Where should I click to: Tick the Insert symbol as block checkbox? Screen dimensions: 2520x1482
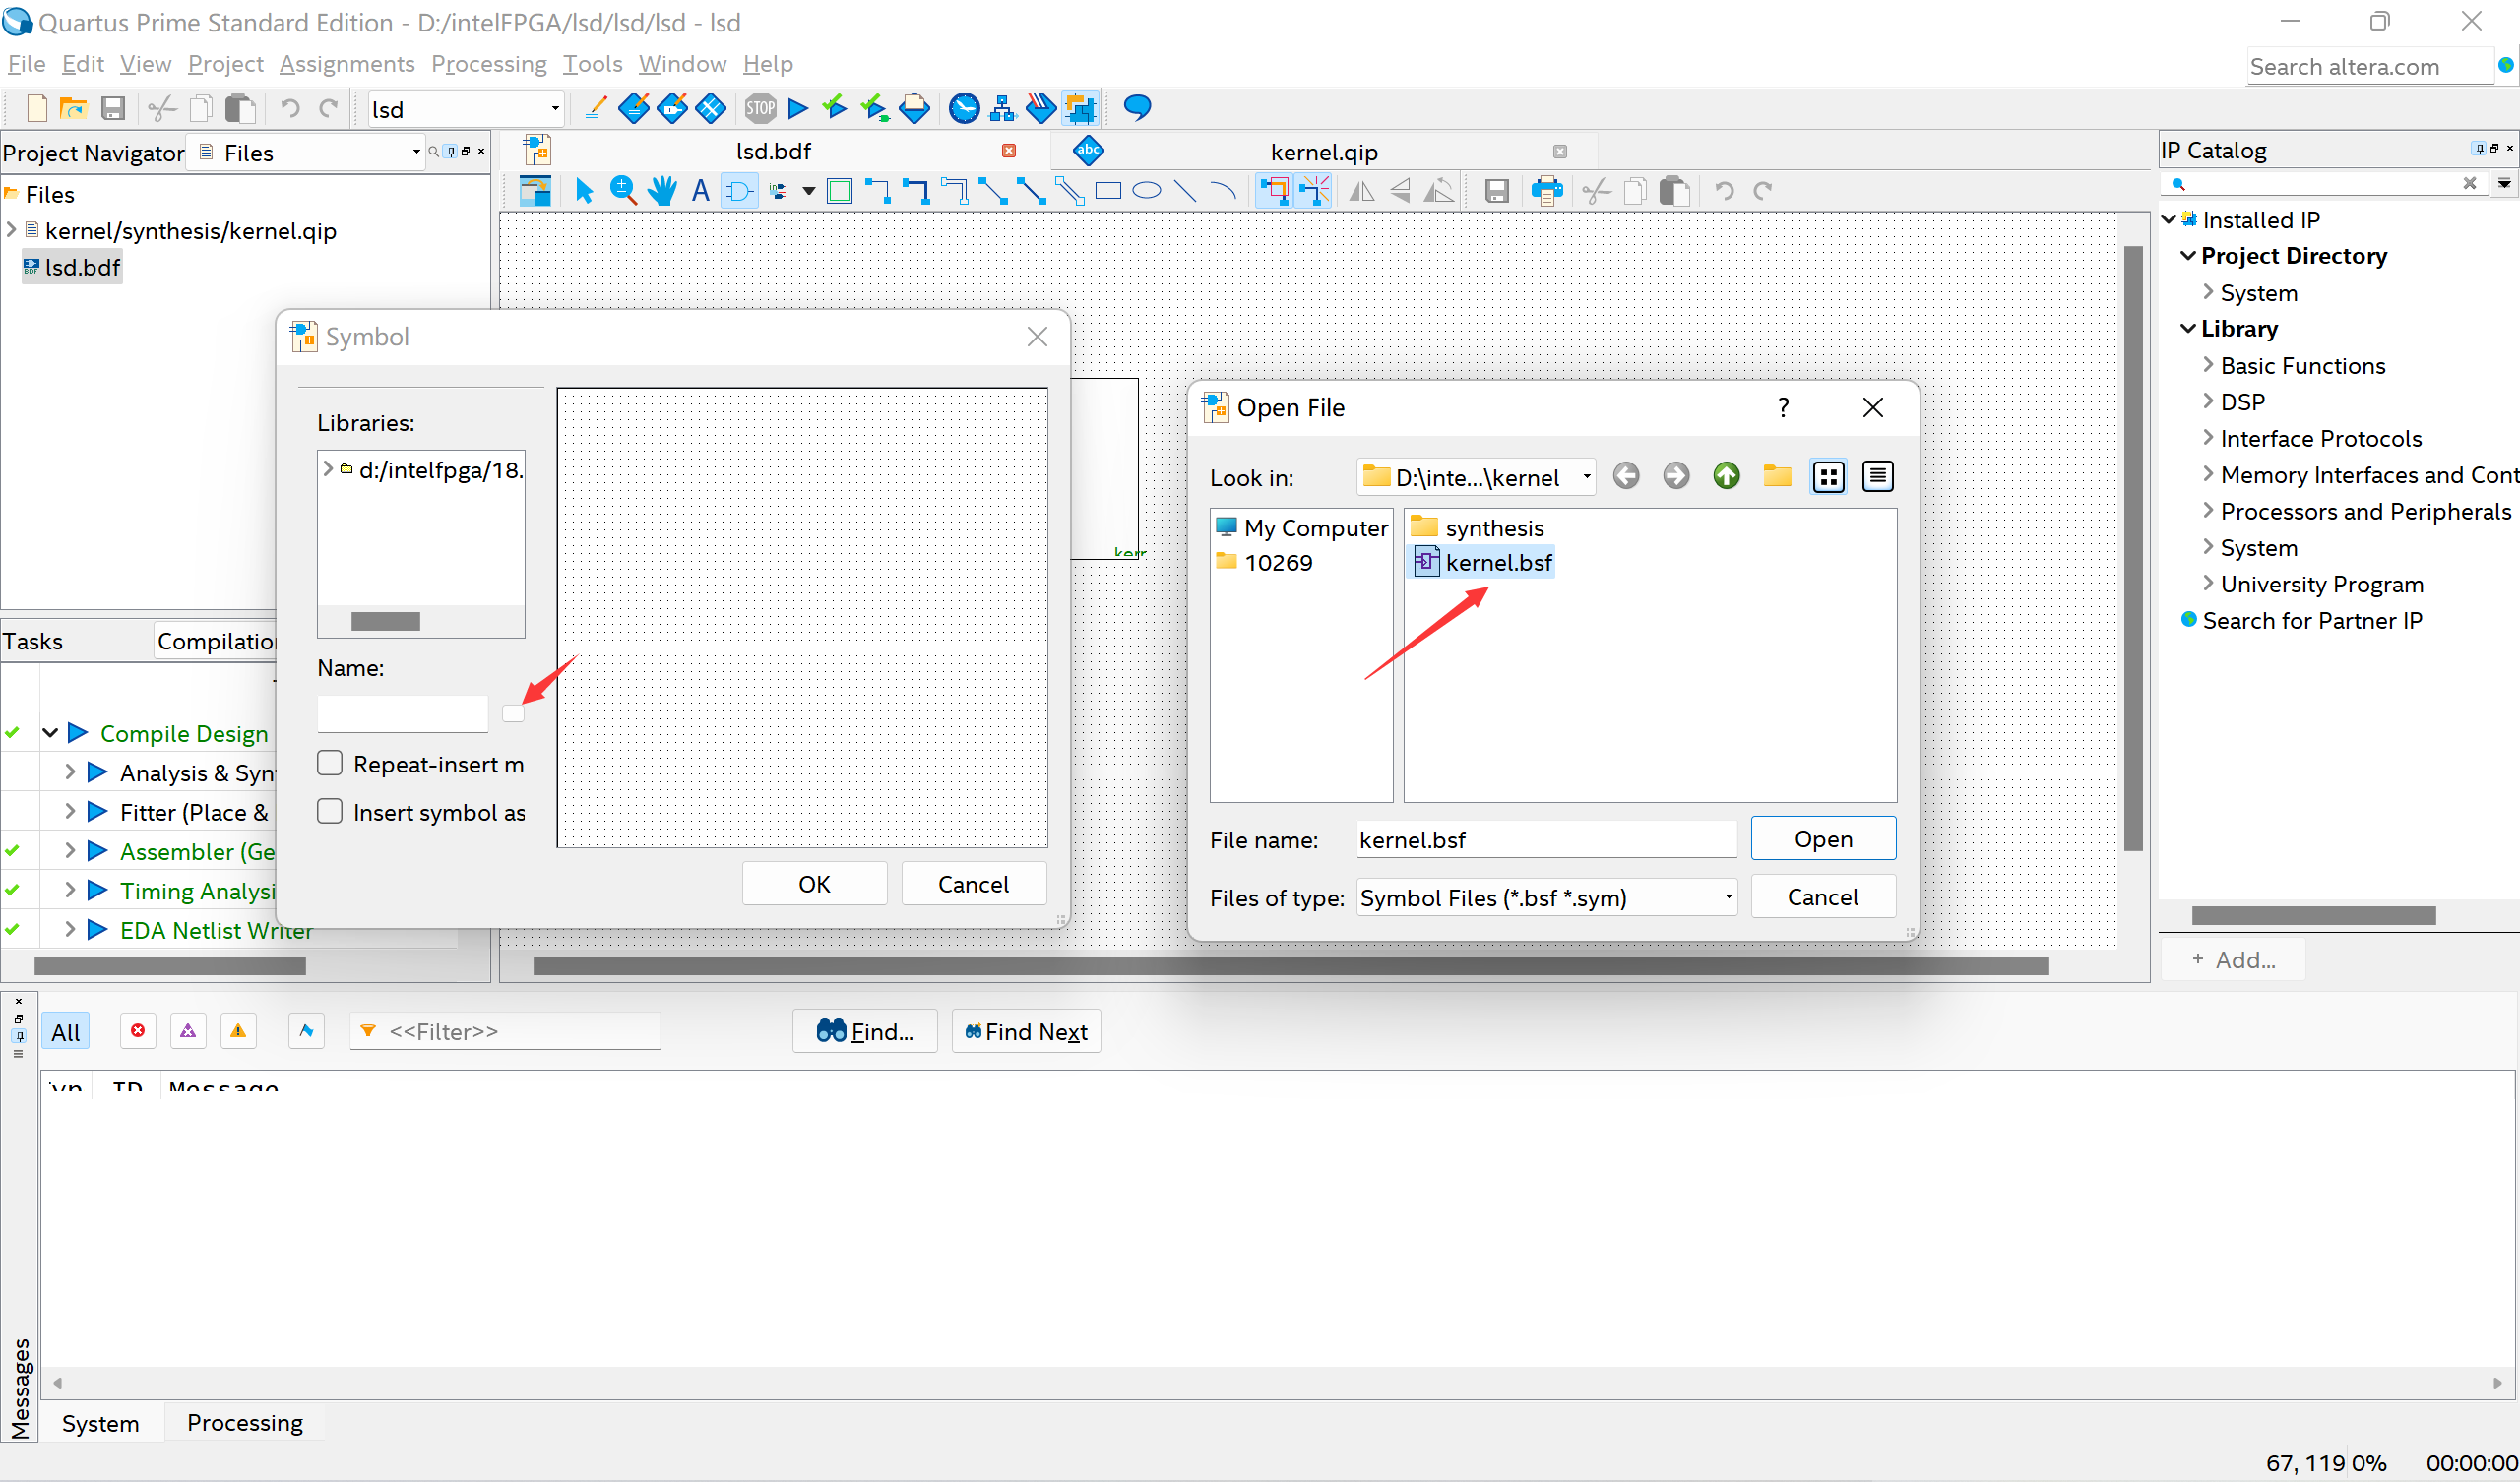[330, 811]
